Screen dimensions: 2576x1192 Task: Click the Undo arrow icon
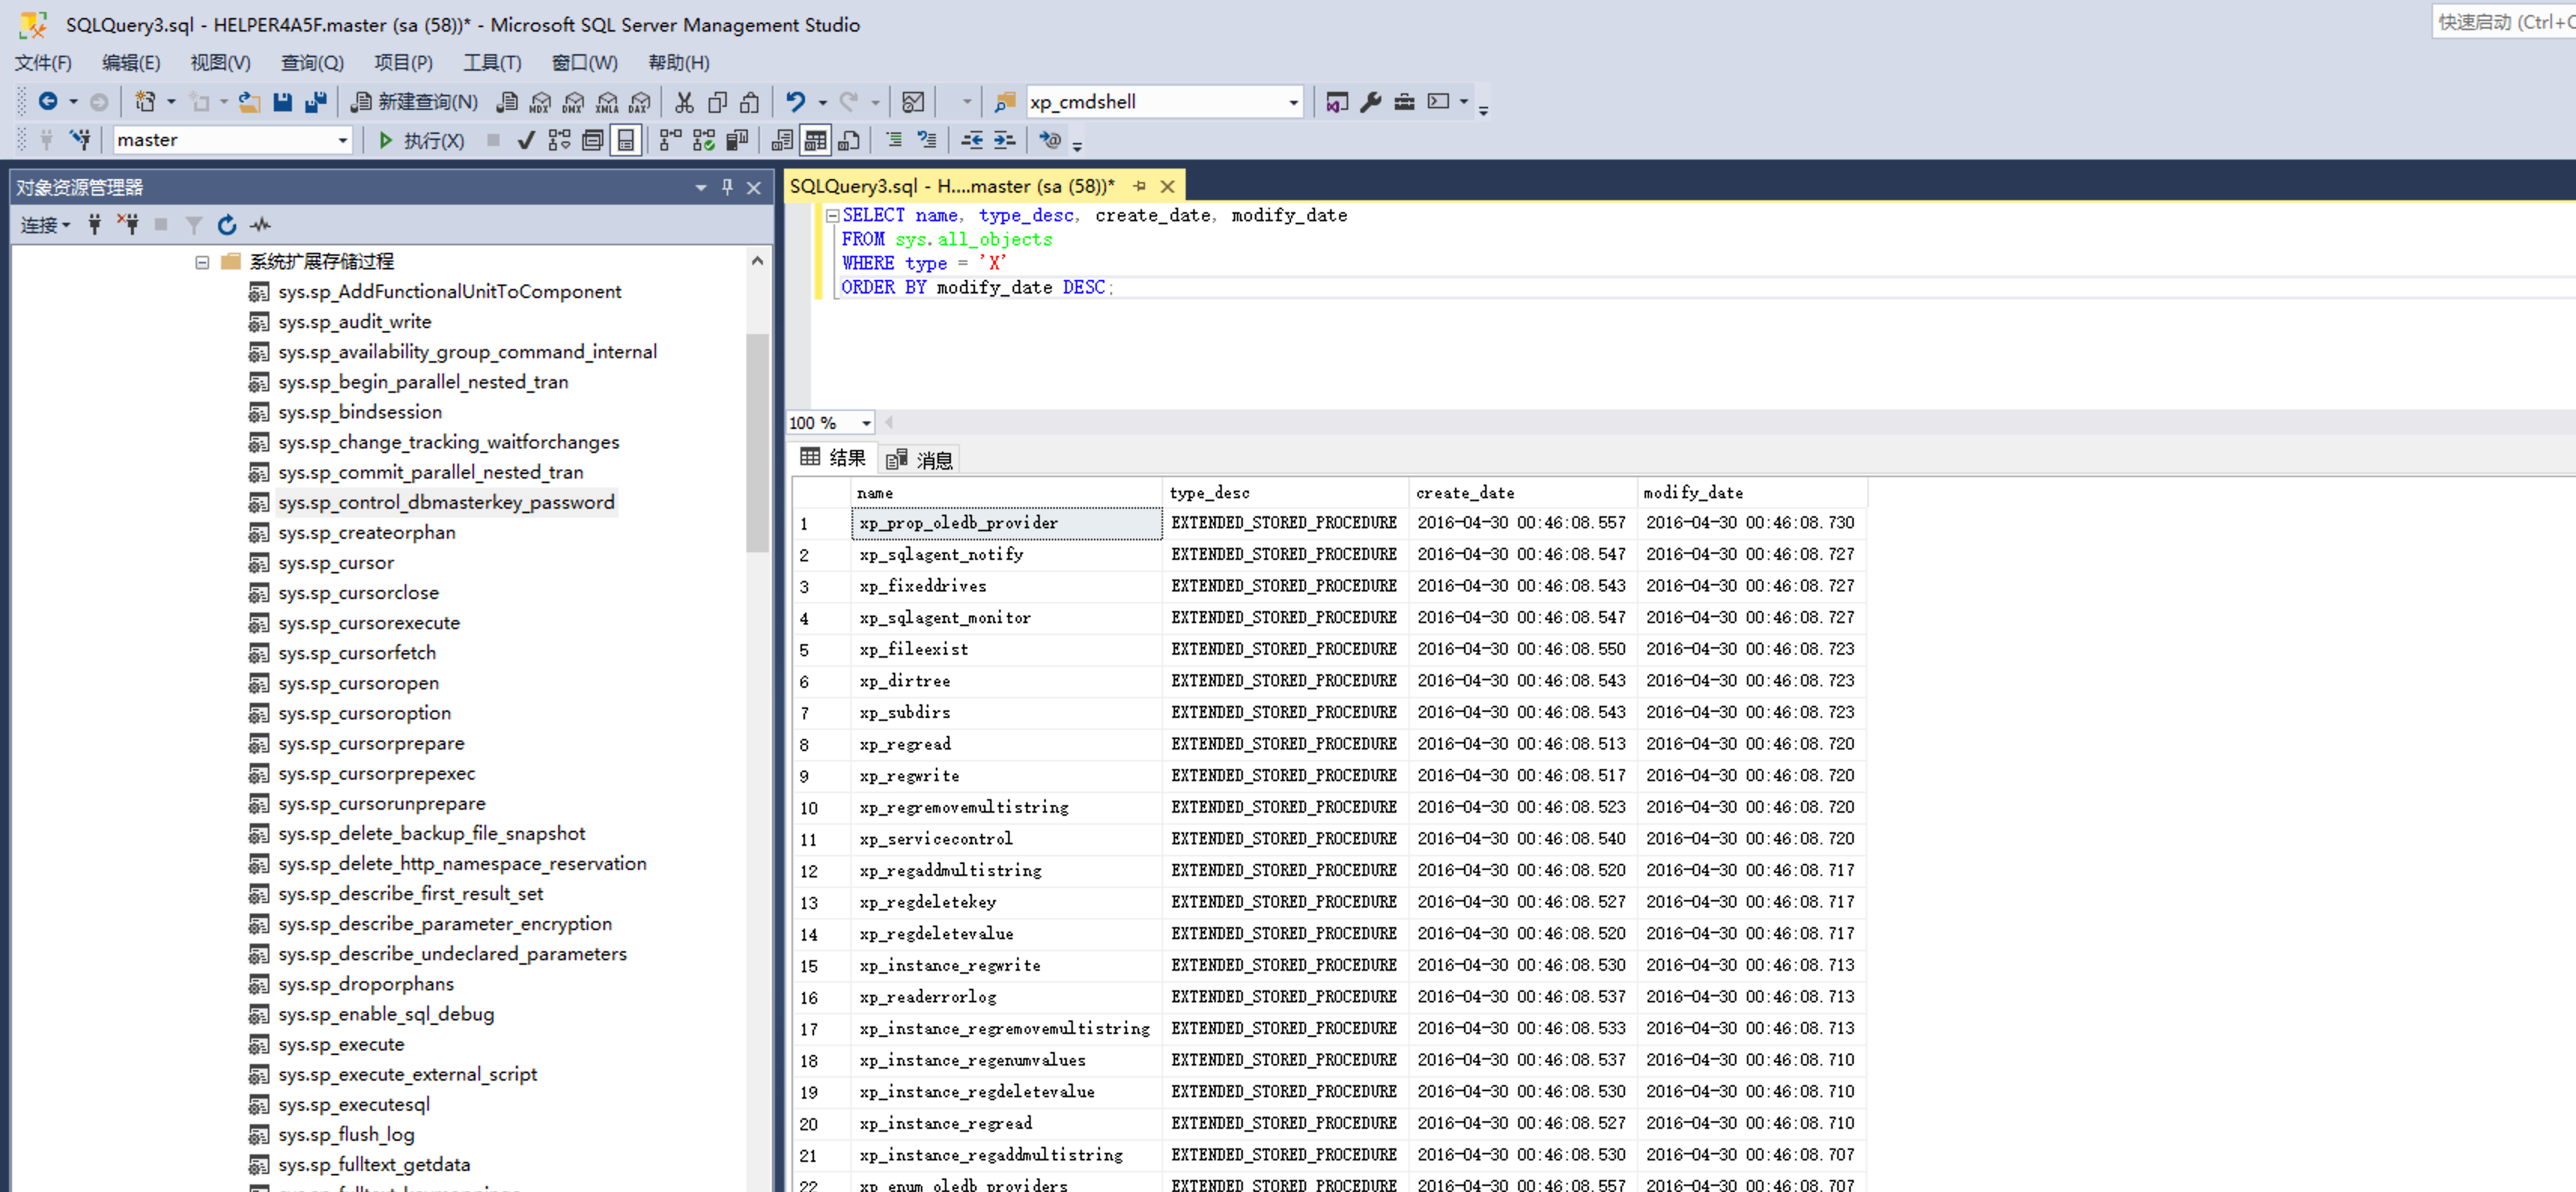point(796,102)
